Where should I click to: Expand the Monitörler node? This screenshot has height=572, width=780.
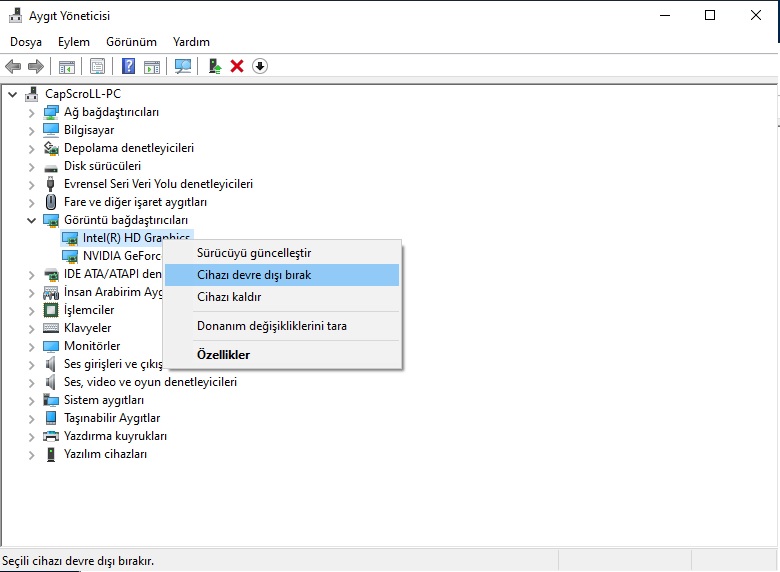point(31,347)
